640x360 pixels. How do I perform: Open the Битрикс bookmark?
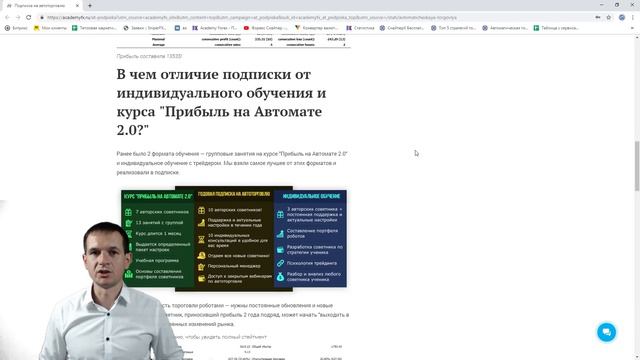coord(16,28)
